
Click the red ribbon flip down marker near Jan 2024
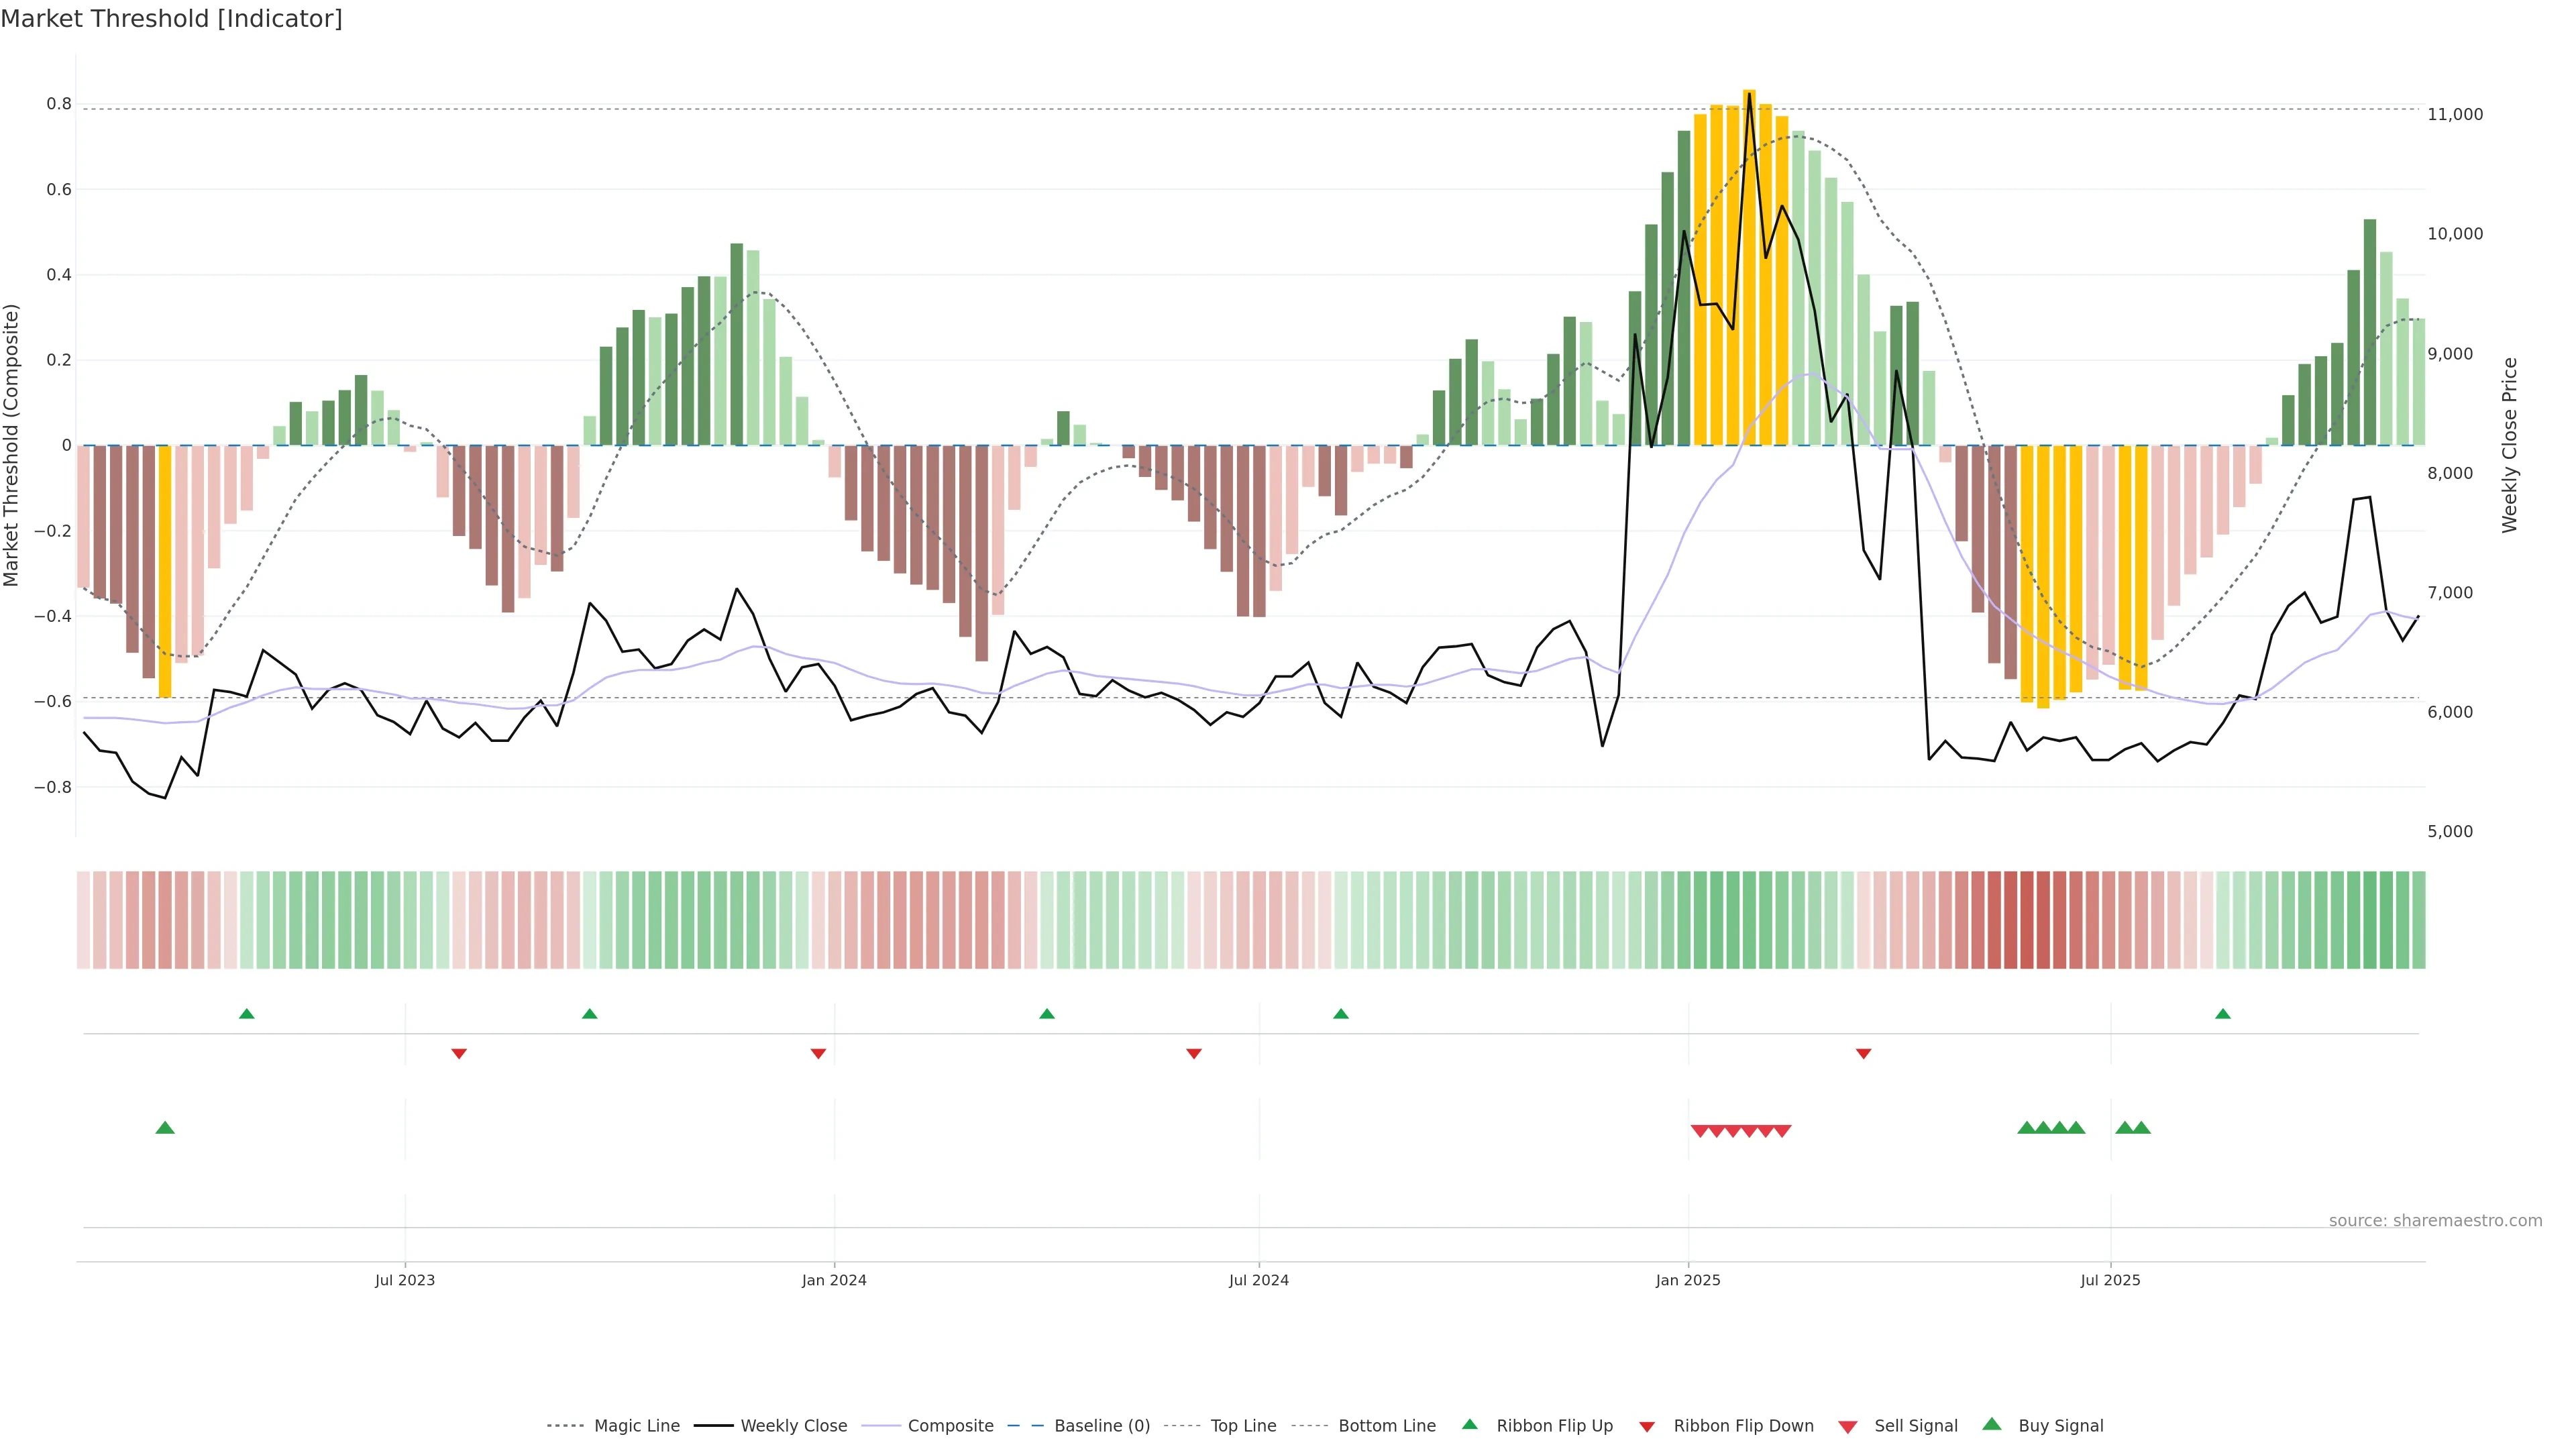818,1054
